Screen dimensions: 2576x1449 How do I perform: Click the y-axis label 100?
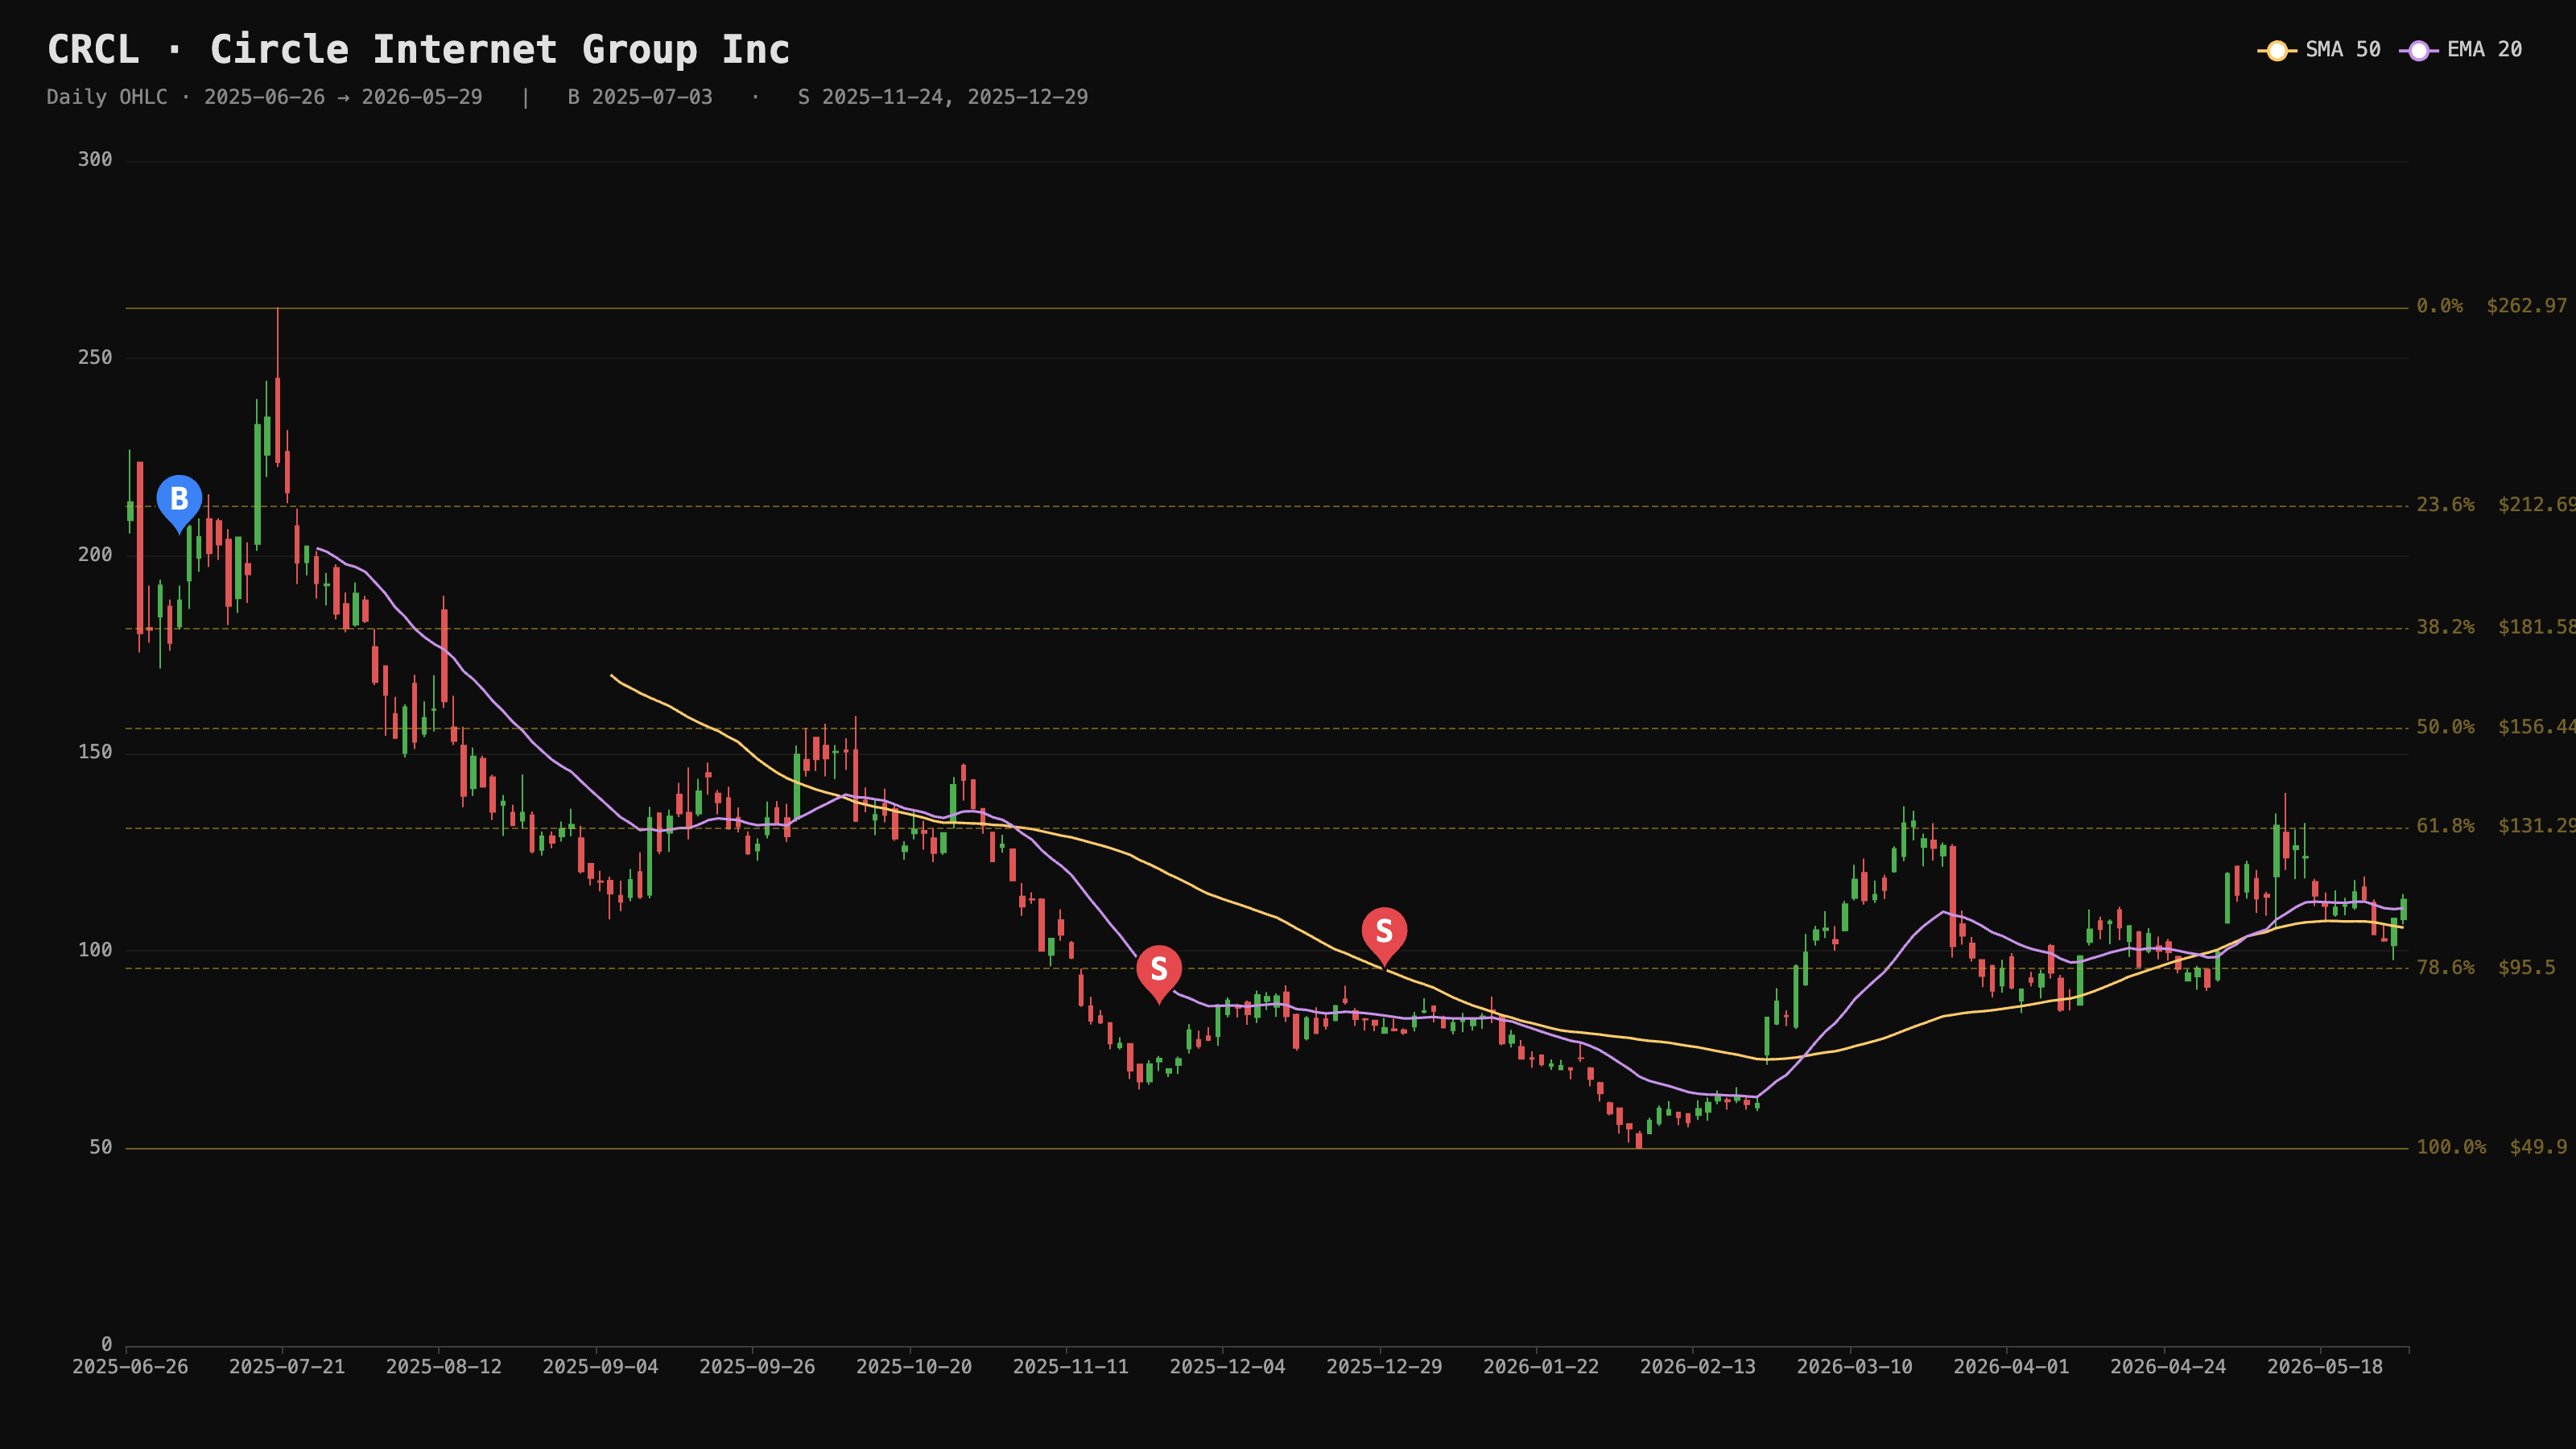click(95, 950)
